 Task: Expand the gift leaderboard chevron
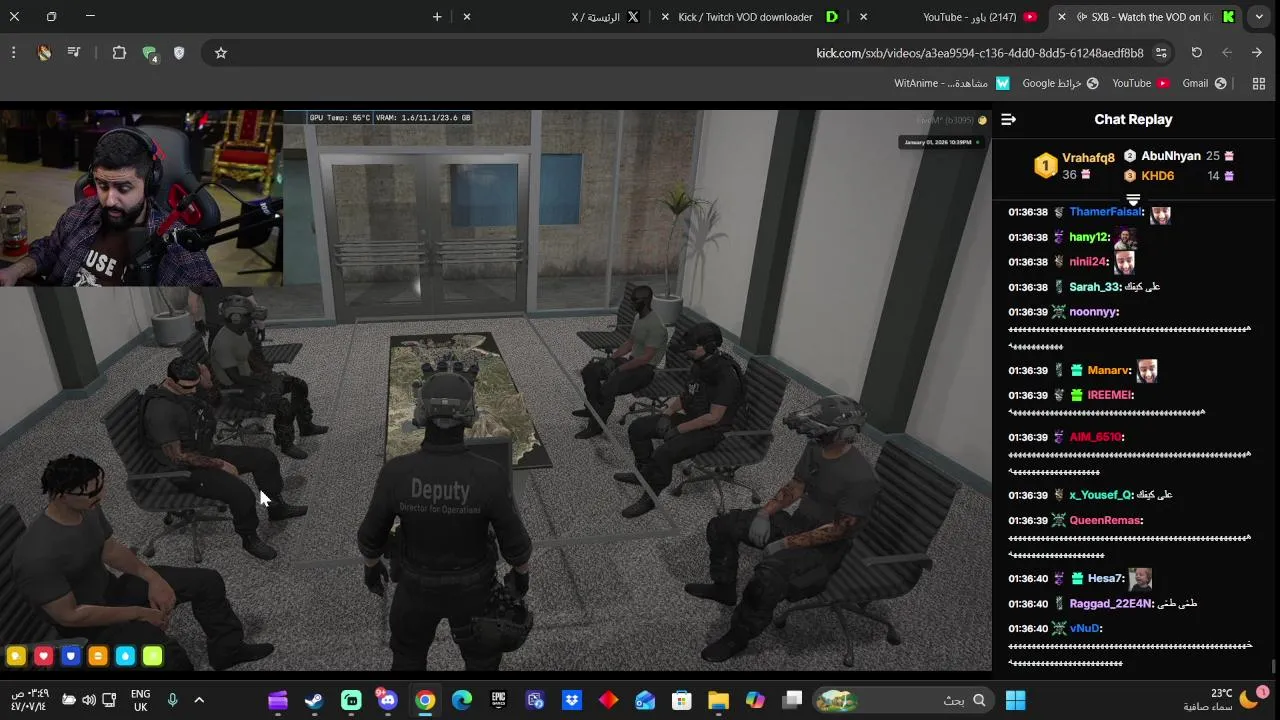tap(1133, 200)
